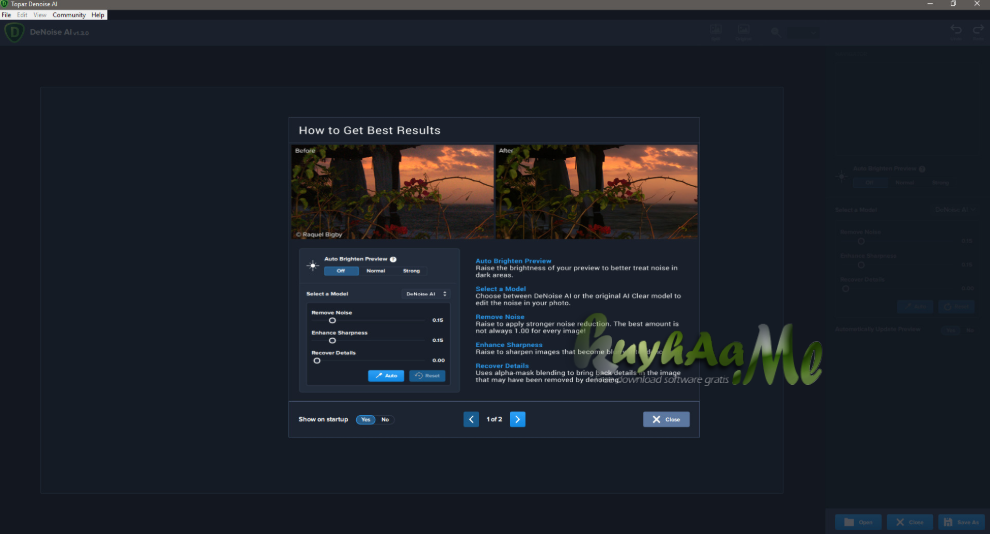Click blue Select a Model heading text
This screenshot has height=534, width=990.
(x=501, y=289)
